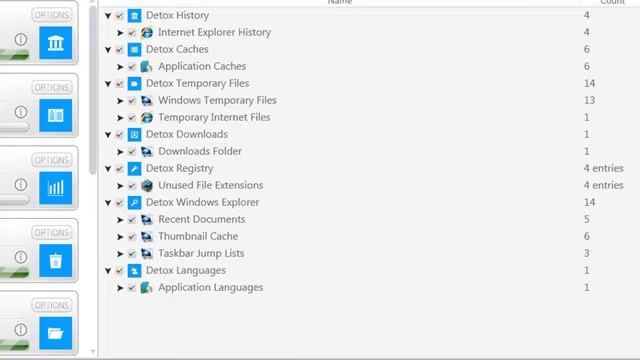Uncheck the Detox Caches checkbox
Image resolution: width=640 pixels, height=360 pixels.
pos(119,49)
